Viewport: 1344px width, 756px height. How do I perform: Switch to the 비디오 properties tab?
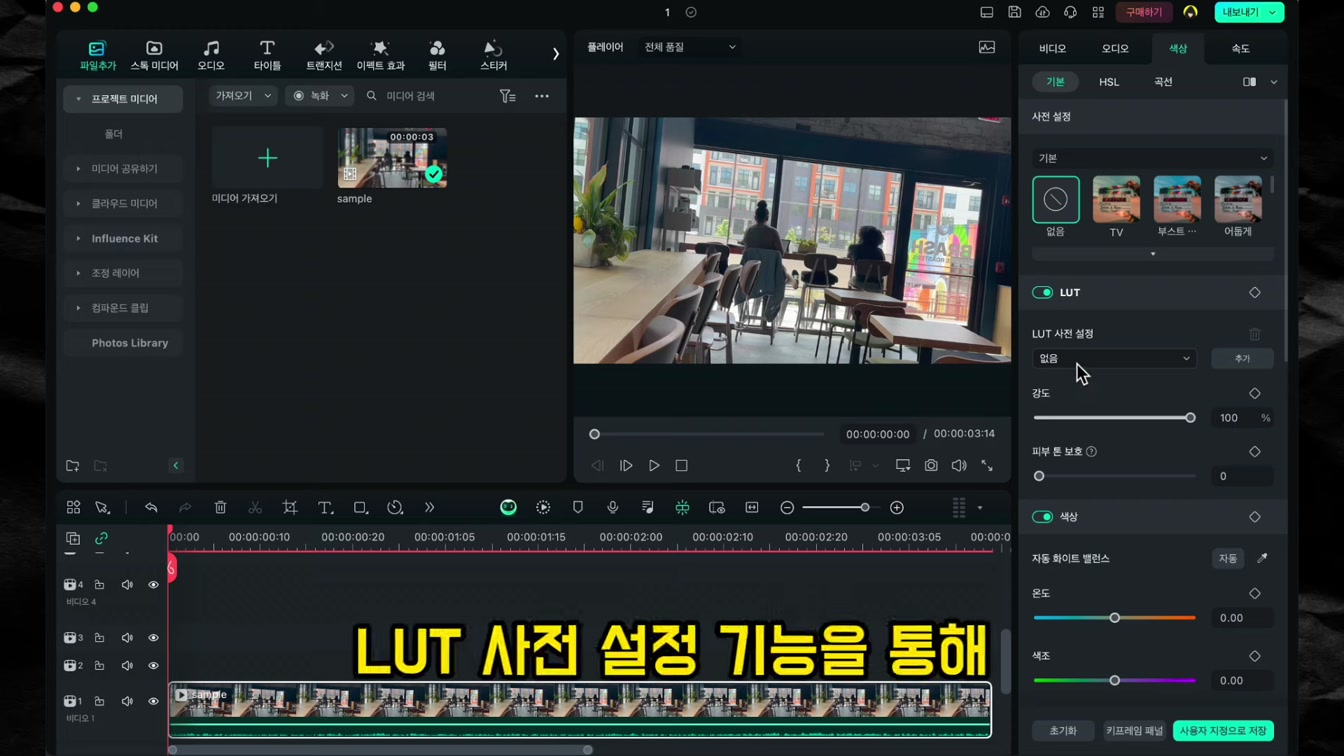(x=1052, y=48)
